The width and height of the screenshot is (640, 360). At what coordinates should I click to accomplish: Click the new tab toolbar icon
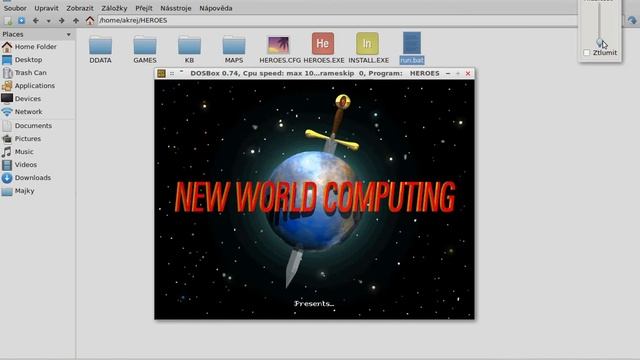(x=22, y=20)
